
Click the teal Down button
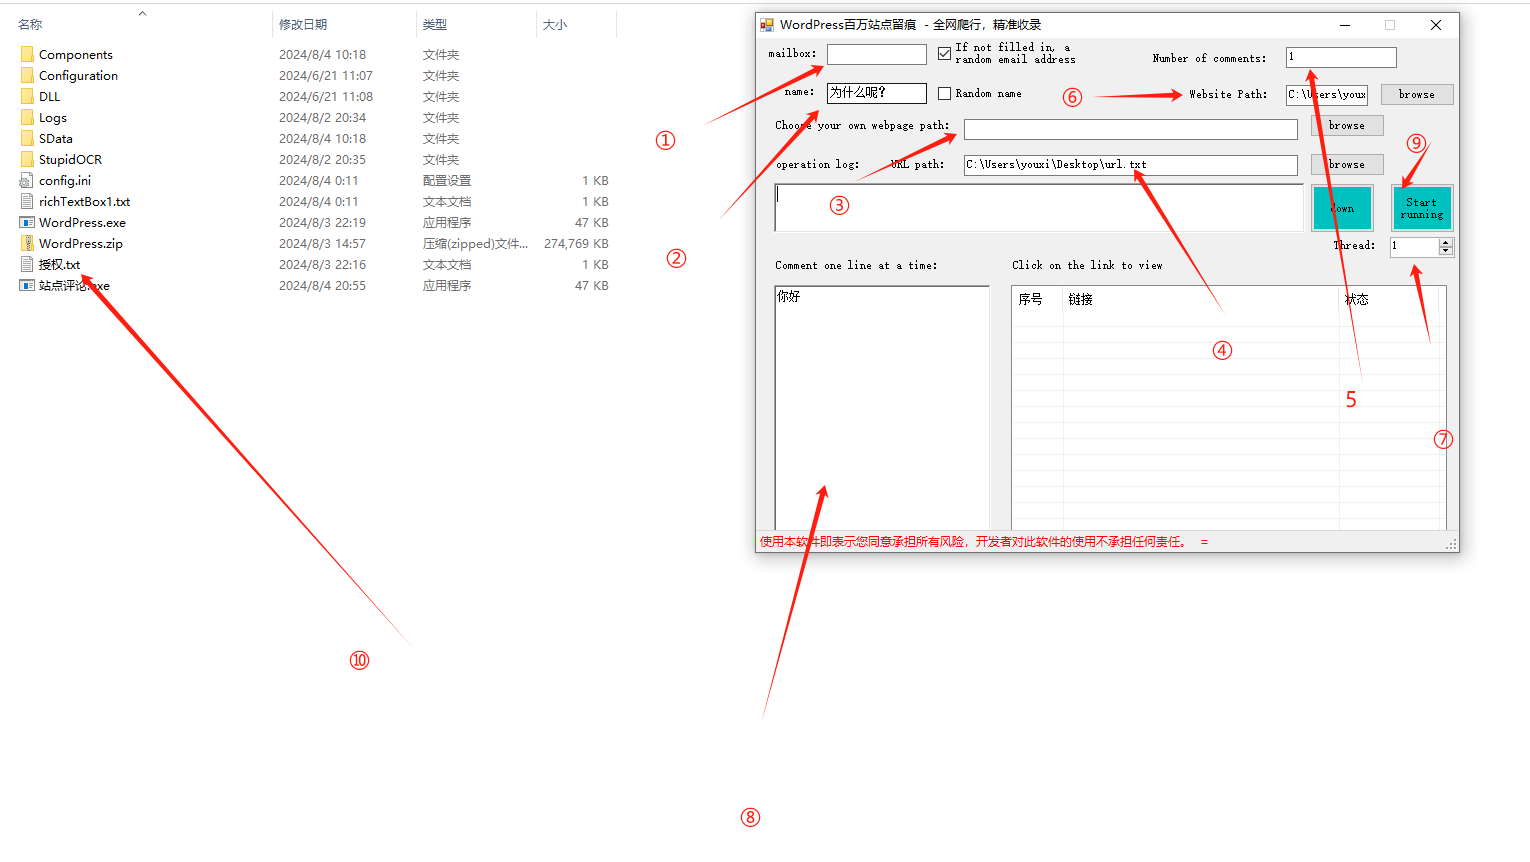[x=1342, y=208]
